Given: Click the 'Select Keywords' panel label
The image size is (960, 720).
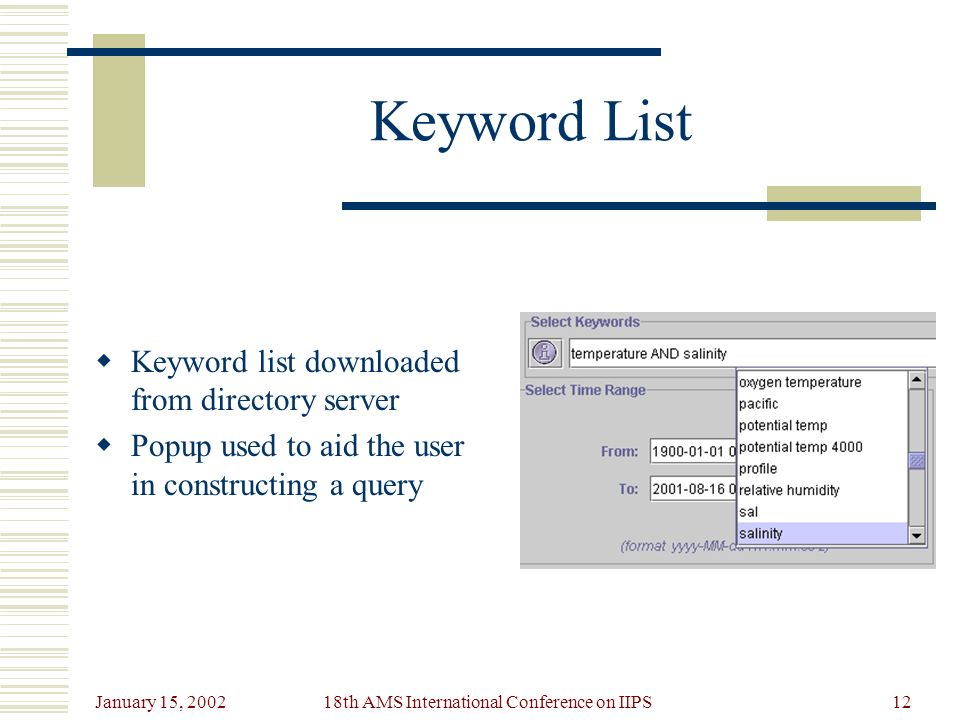Looking at the screenshot, I should coord(585,321).
